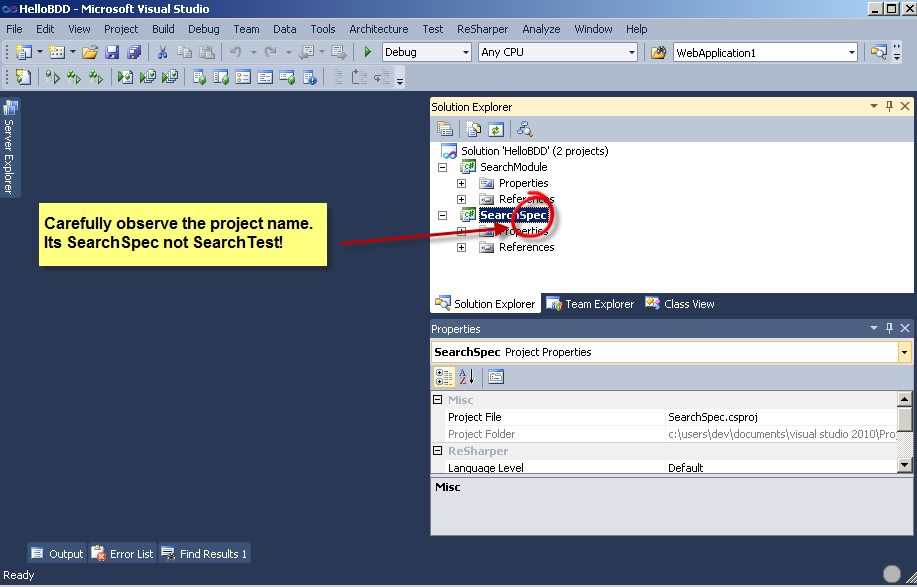917x587 pixels.
Task: Open the Architecture menu
Action: 378,29
